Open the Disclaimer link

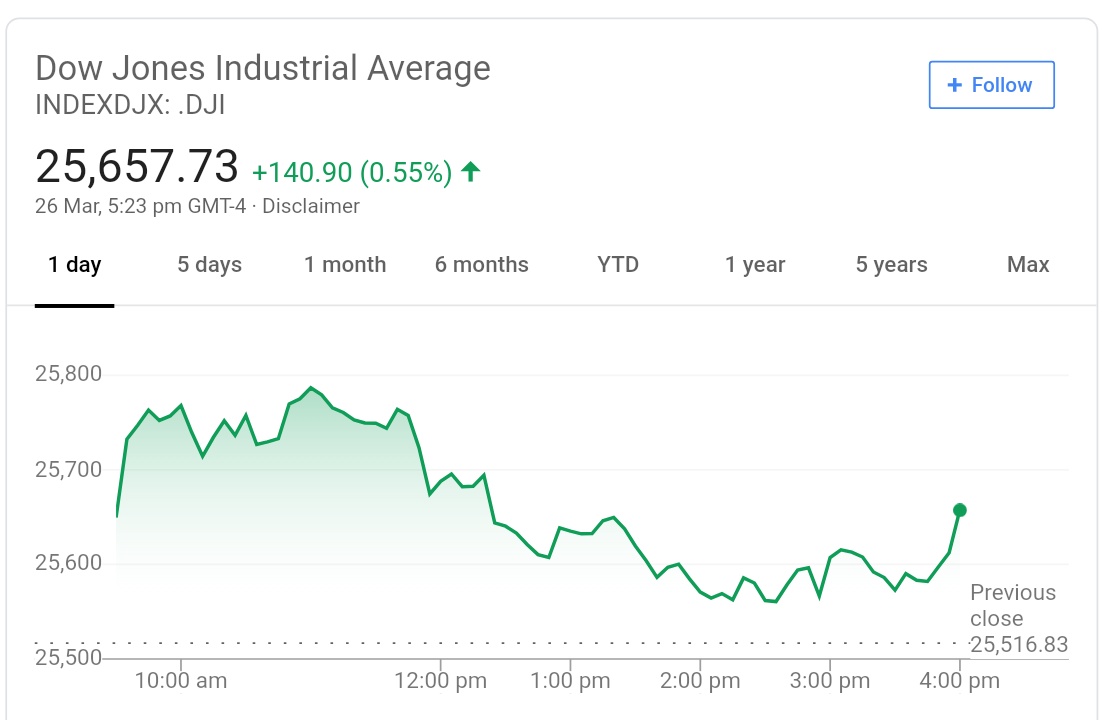311,207
